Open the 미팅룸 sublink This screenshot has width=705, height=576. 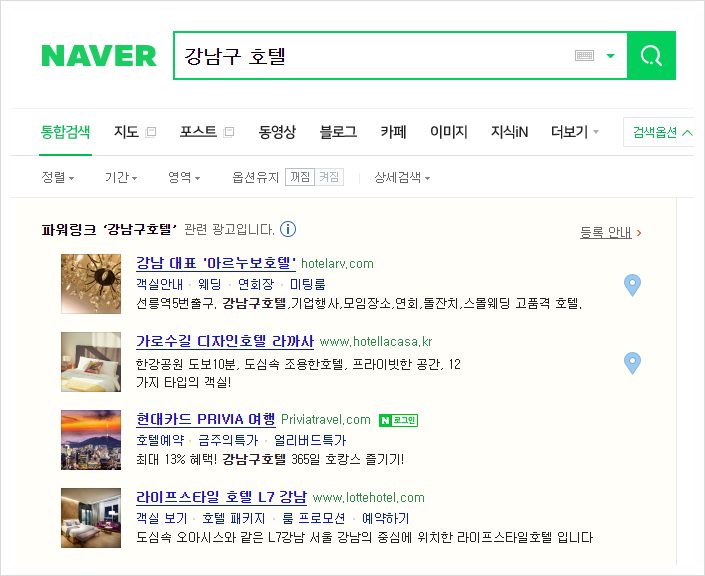[x=308, y=284]
